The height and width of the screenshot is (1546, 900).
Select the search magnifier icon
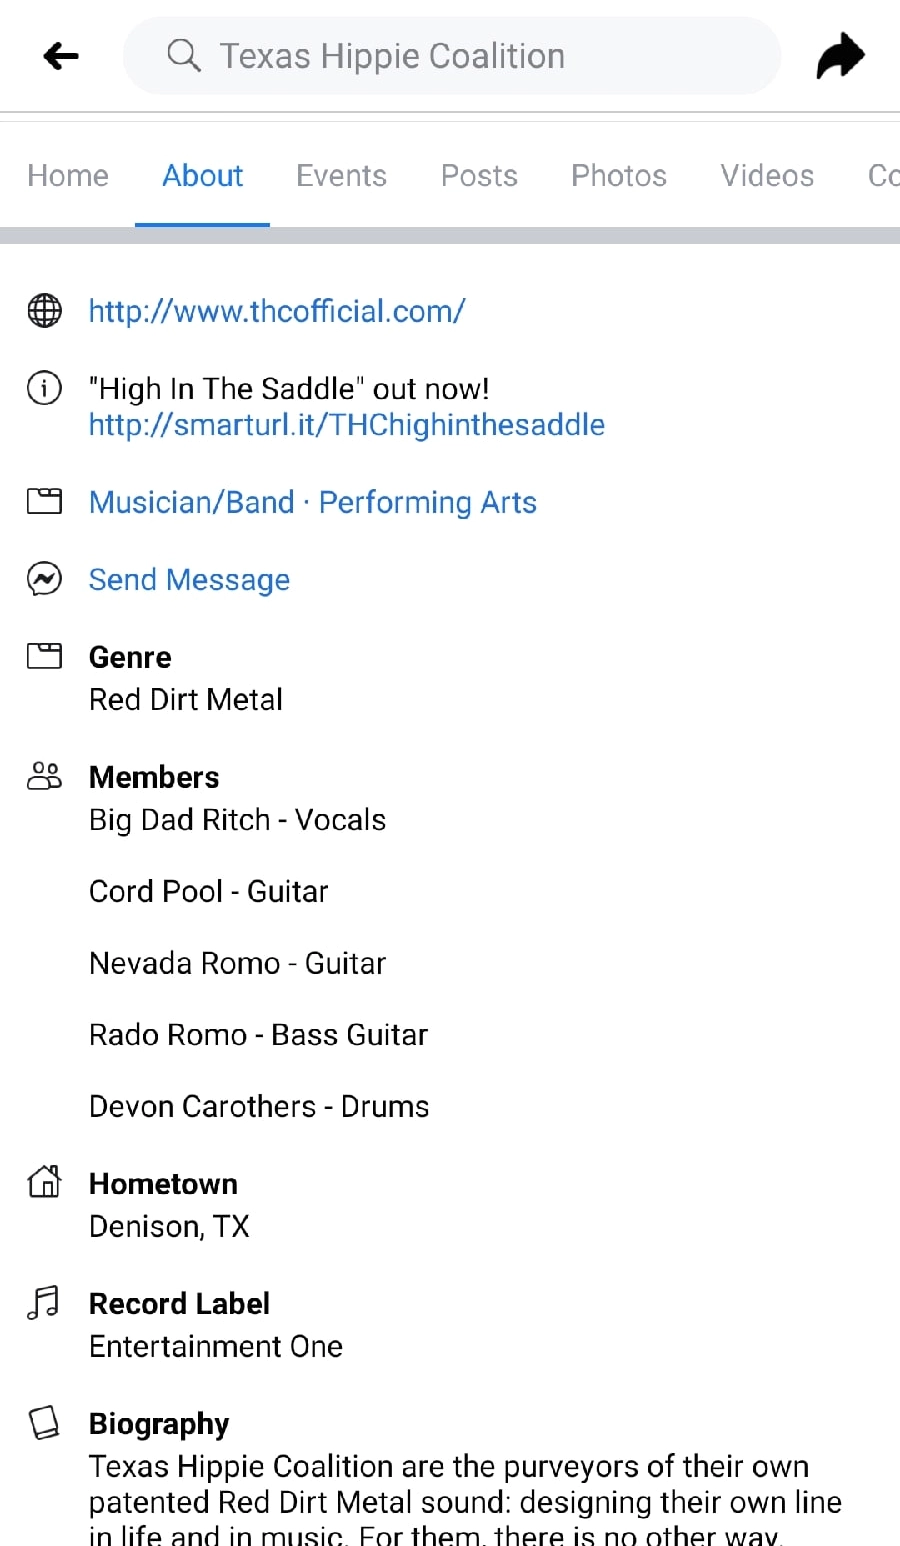click(184, 55)
